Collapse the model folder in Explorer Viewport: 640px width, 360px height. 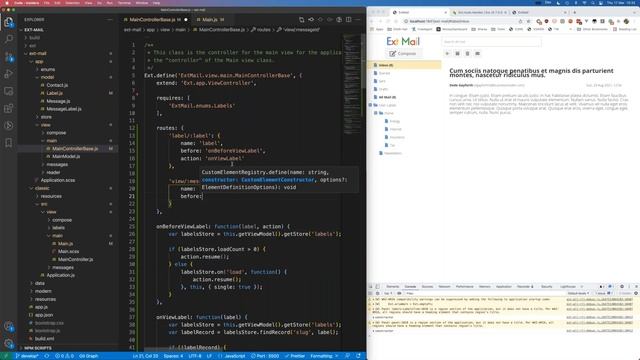click(x=47, y=77)
